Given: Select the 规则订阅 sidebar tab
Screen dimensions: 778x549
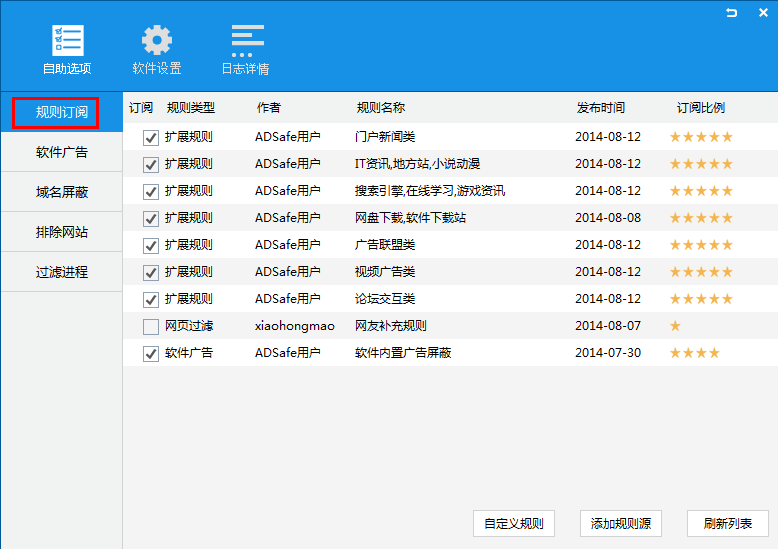Looking at the screenshot, I should point(62,112).
